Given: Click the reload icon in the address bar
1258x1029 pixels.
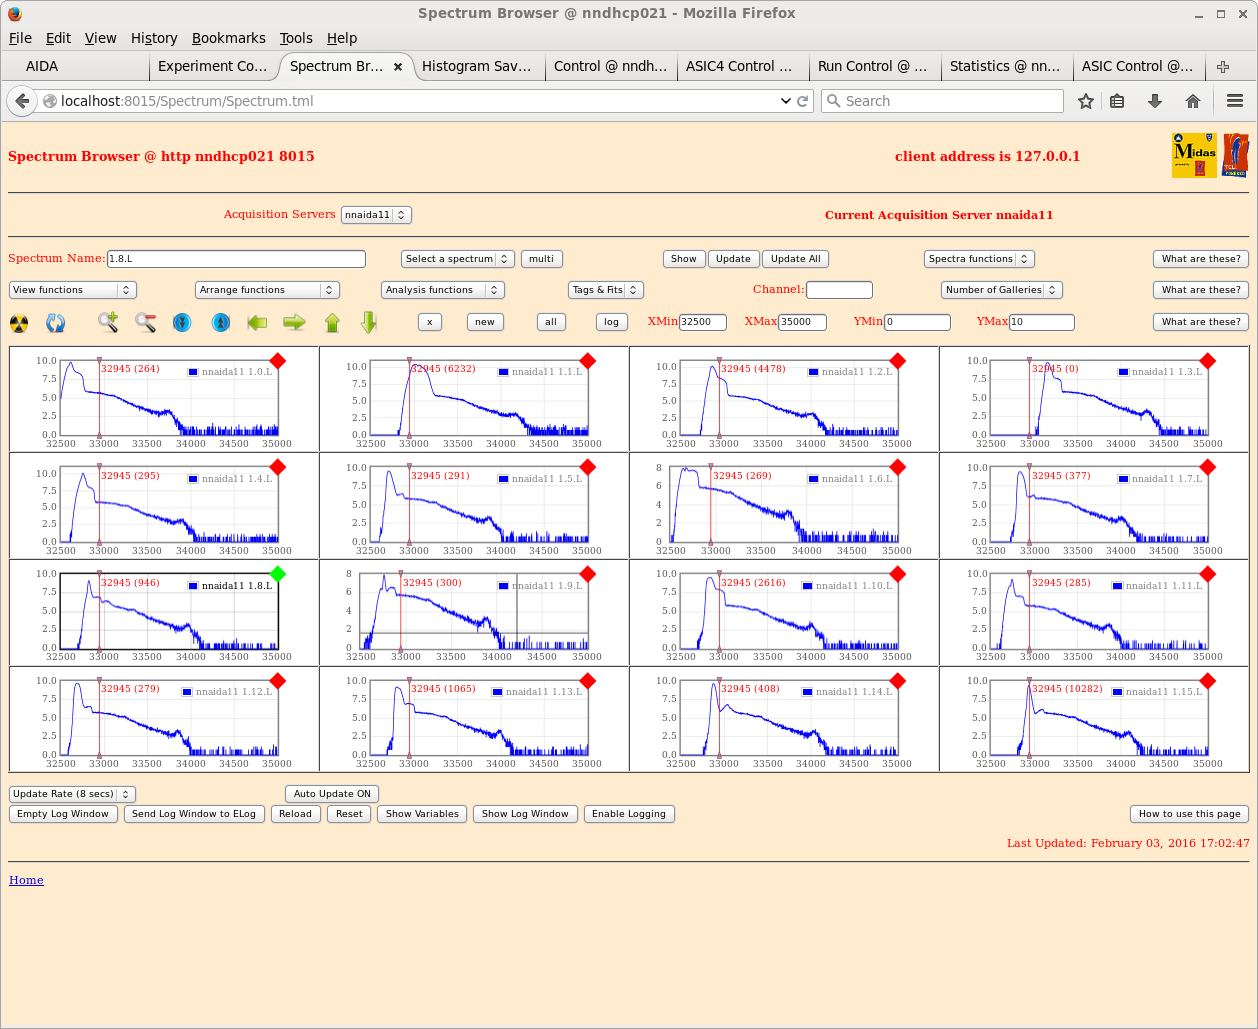Looking at the screenshot, I should [803, 101].
